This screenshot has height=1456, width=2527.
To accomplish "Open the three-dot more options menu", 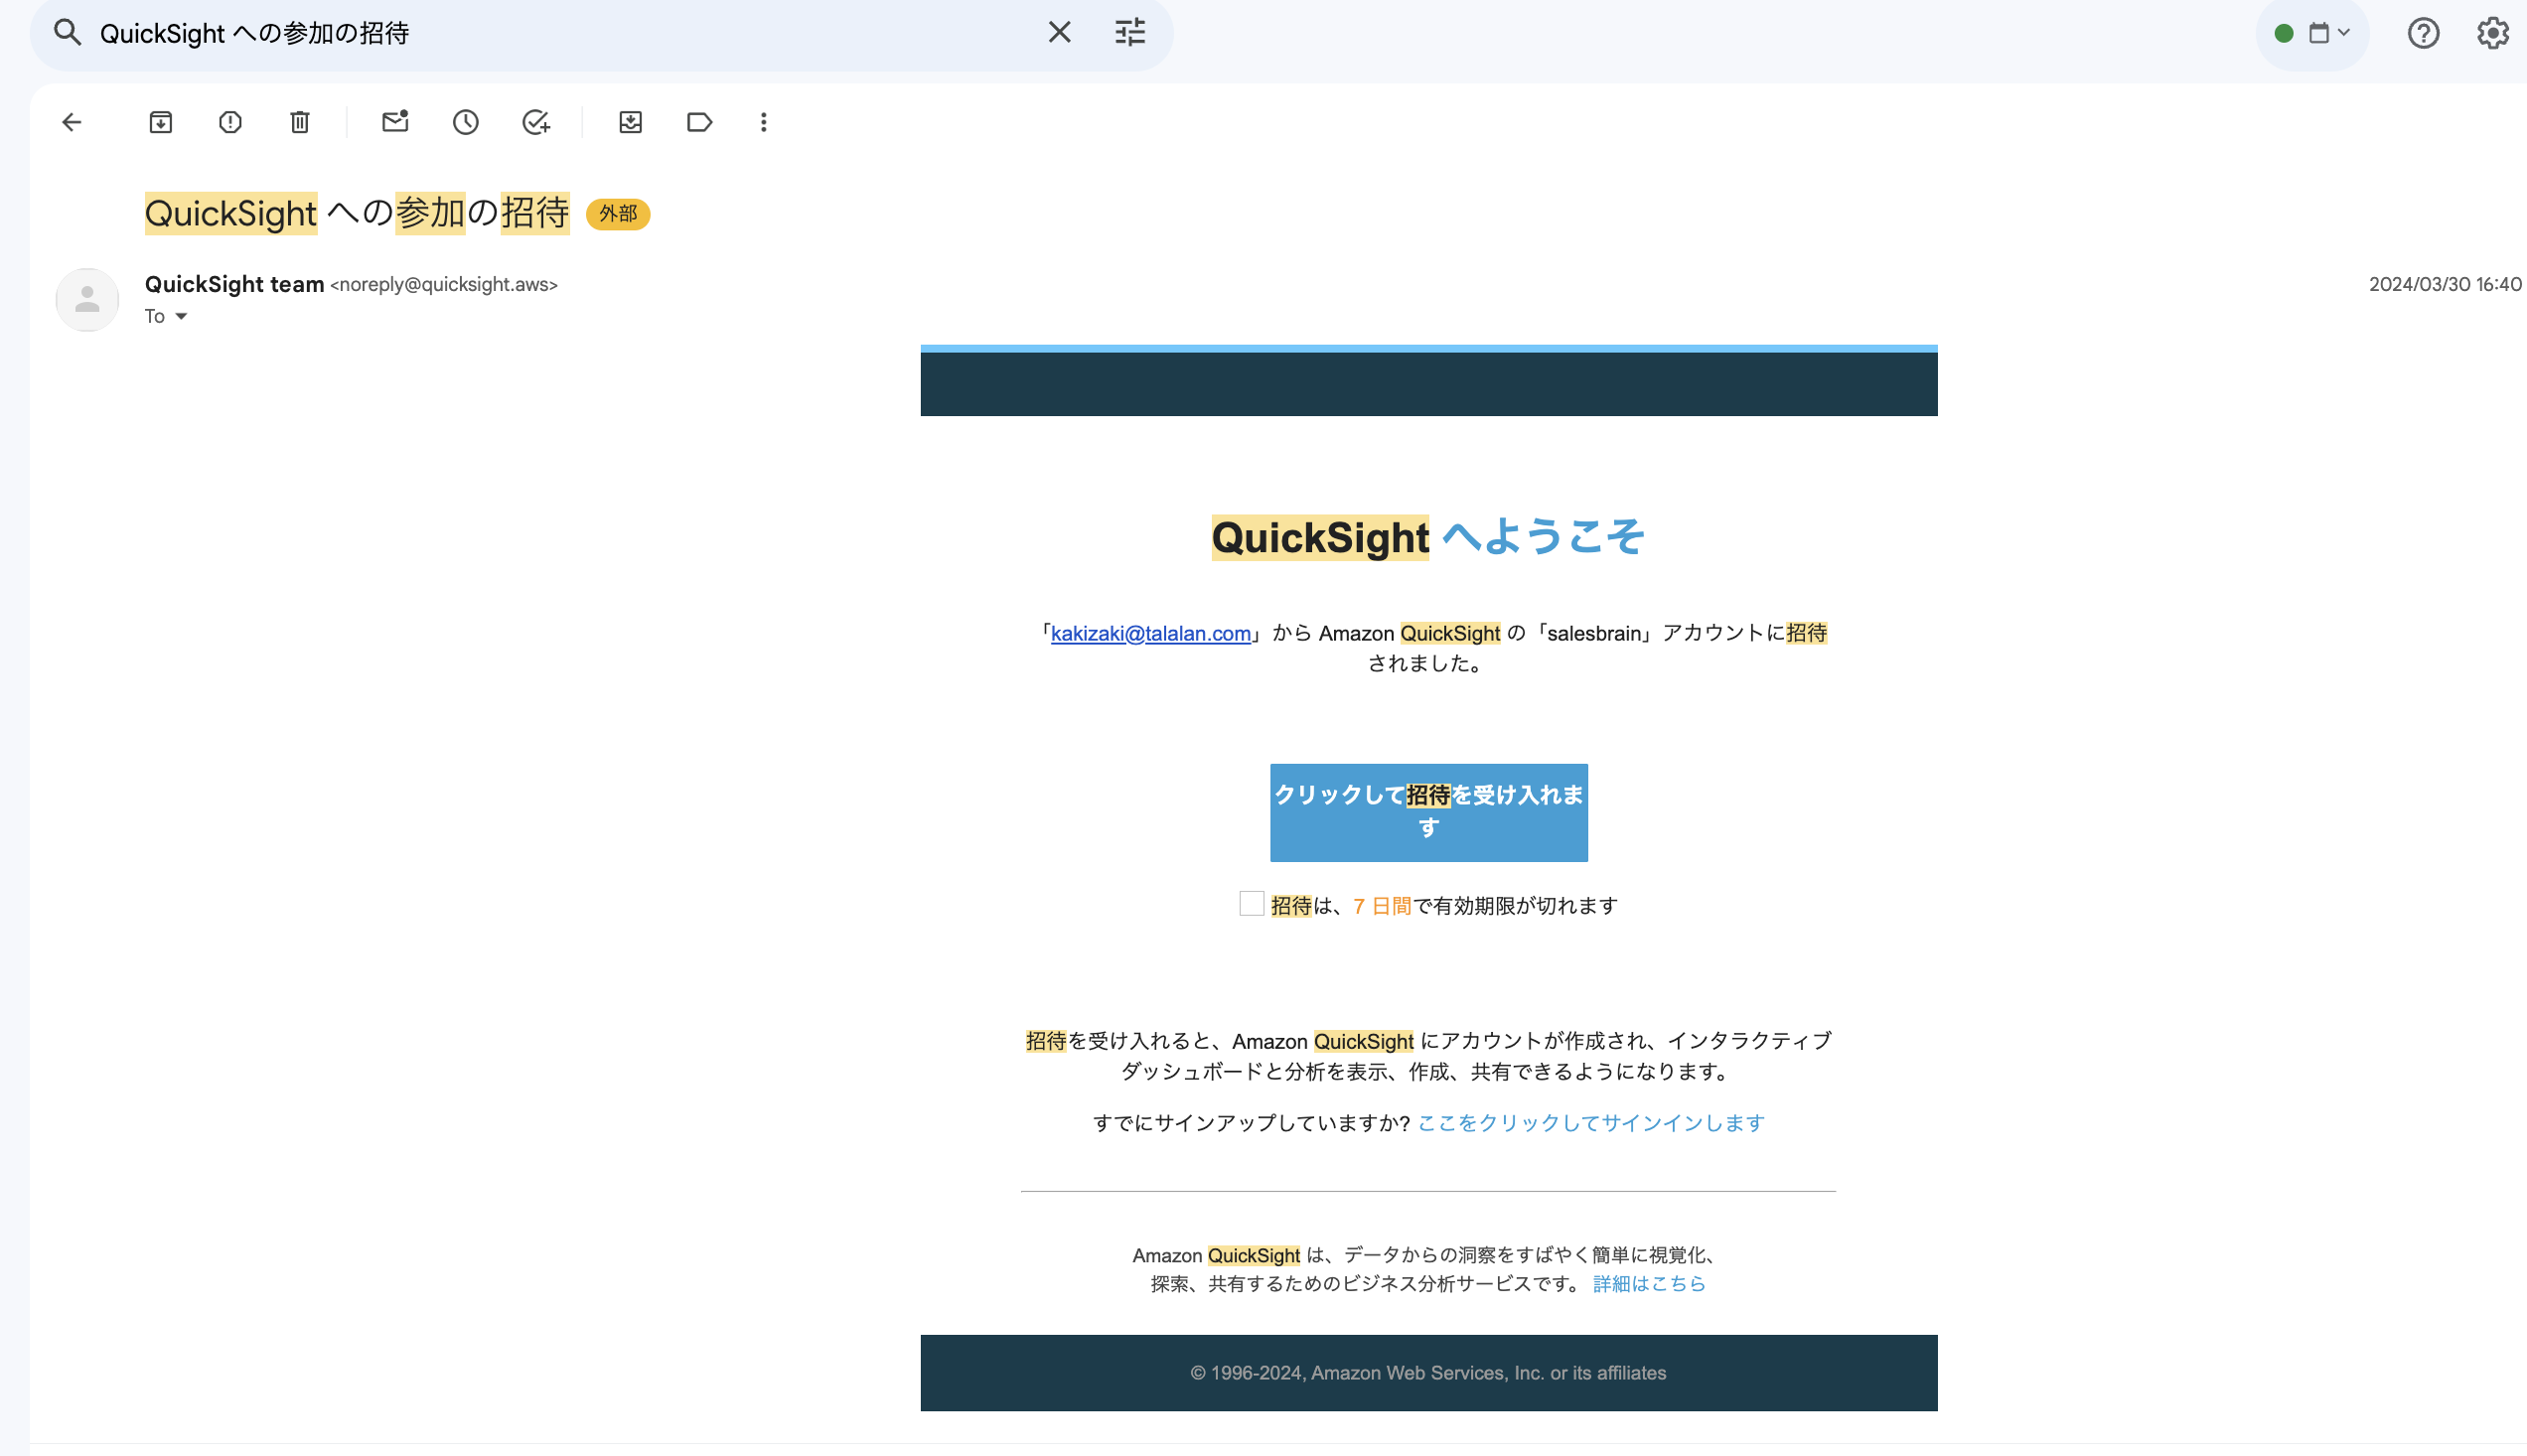I will [x=764, y=122].
